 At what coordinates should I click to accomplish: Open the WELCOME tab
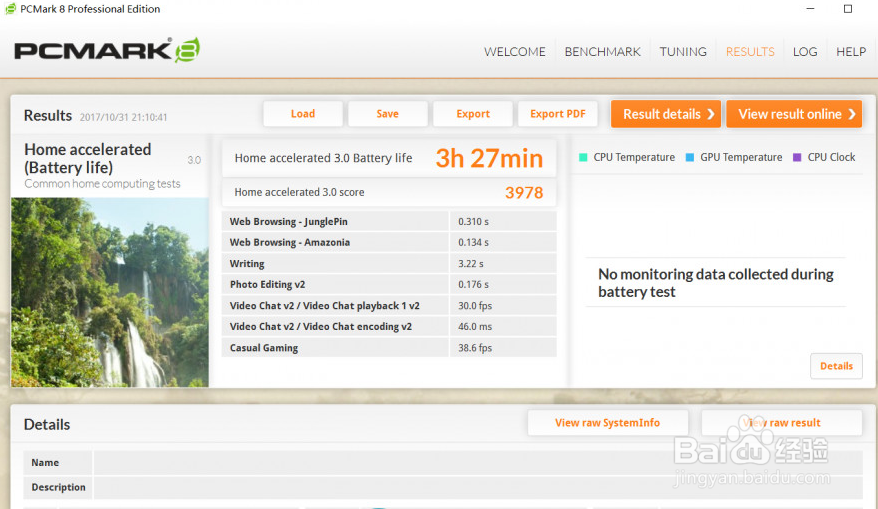(515, 52)
